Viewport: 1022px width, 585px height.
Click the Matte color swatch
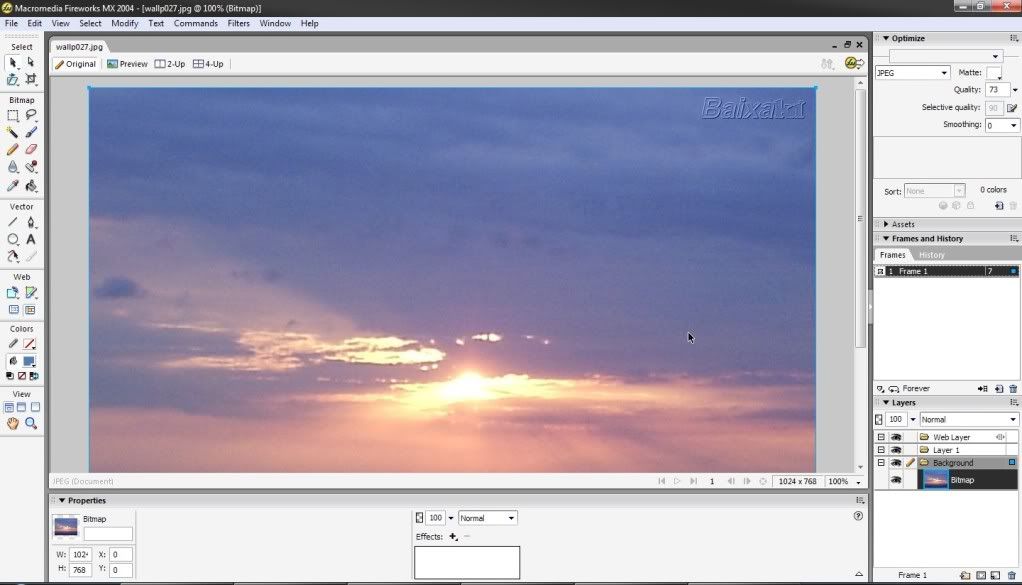[993, 73]
